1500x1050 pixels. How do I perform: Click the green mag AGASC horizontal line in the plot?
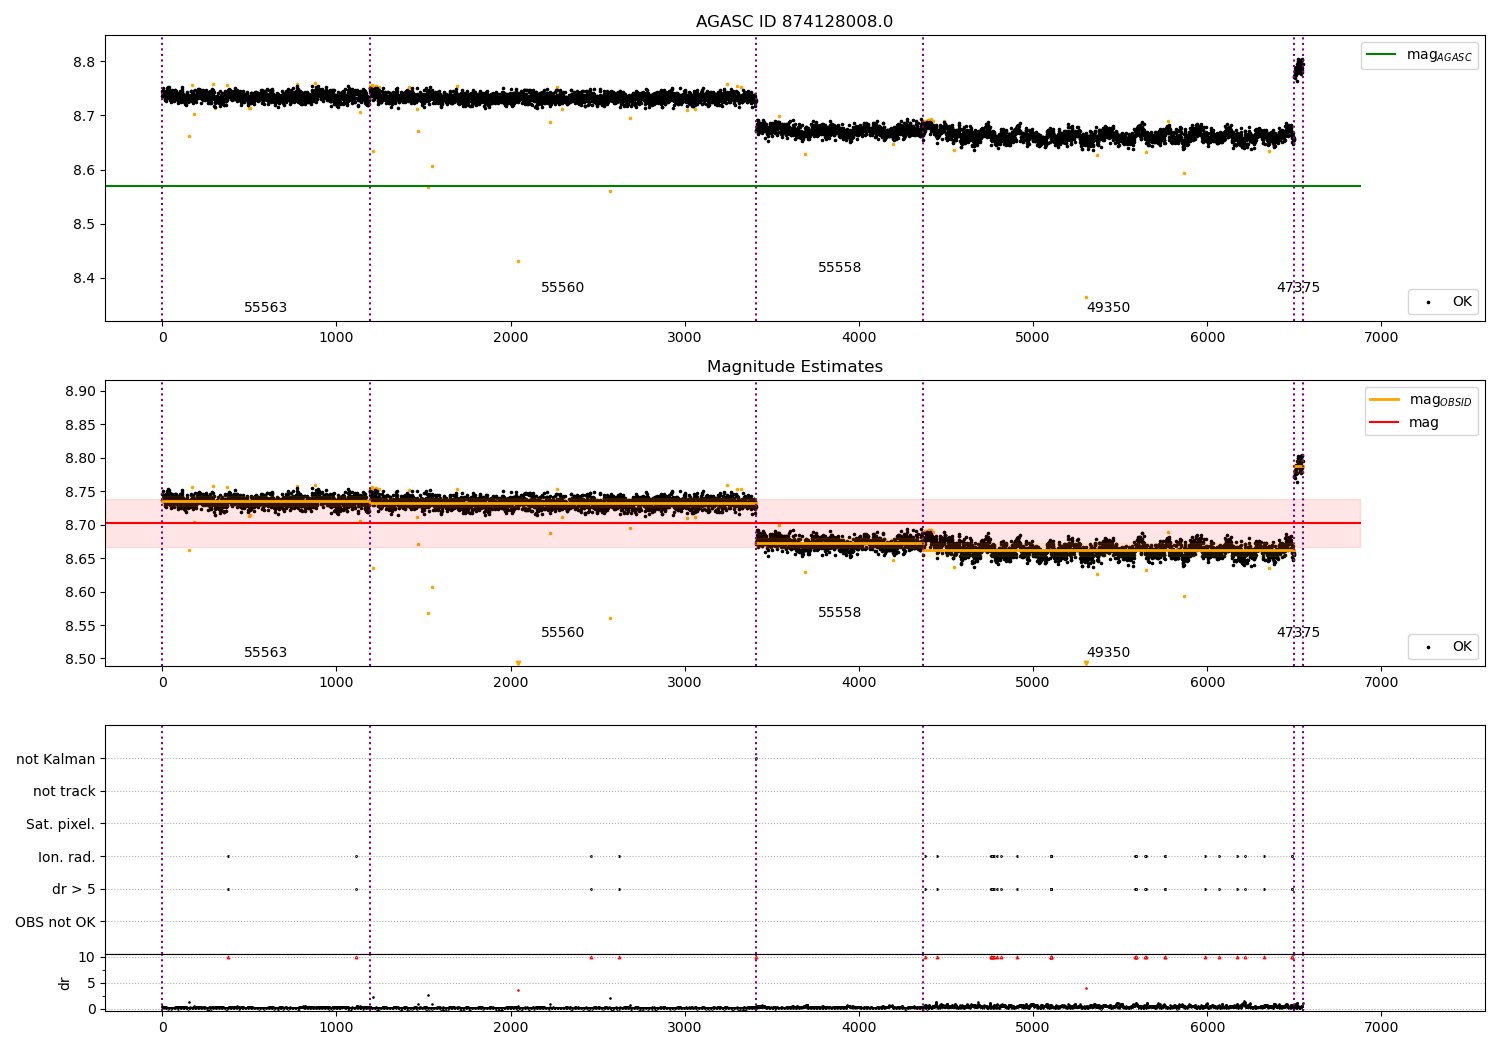click(x=733, y=186)
